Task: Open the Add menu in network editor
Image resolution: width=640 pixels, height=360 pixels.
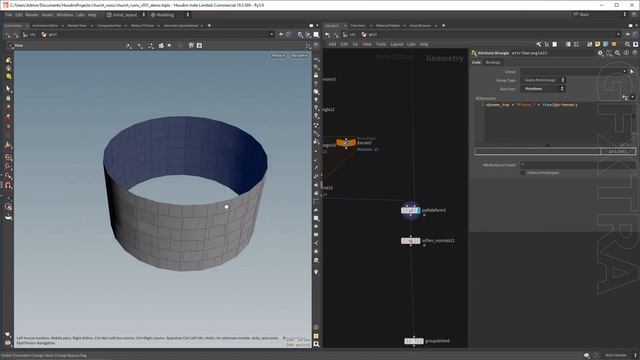Action: coord(332,44)
